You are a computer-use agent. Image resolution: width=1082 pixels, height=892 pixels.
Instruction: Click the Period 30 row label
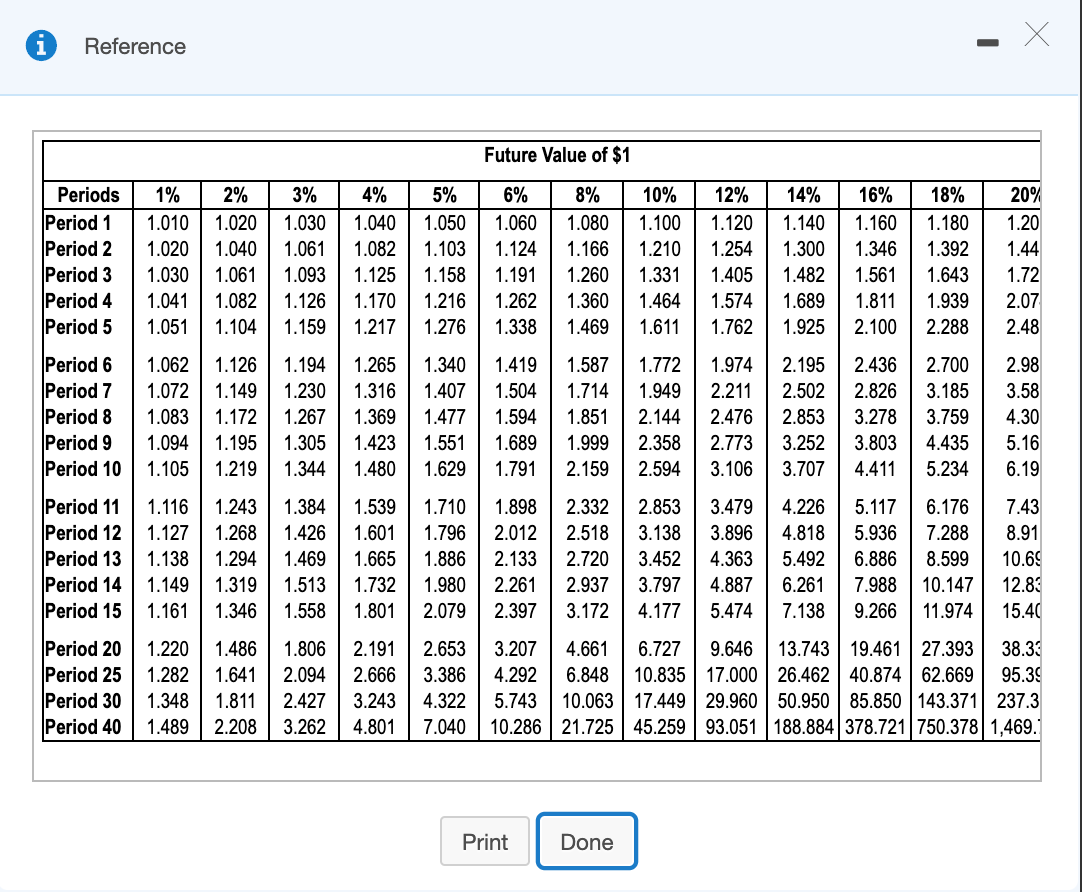point(83,701)
